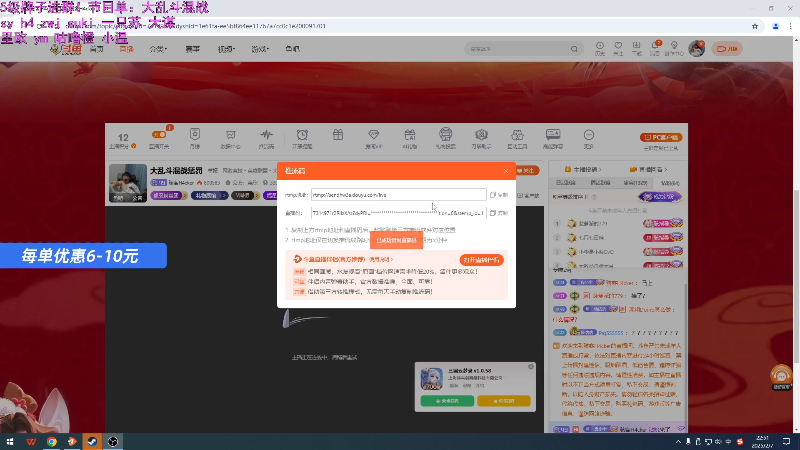Open Chrome from the taskbar

point(52,441)
